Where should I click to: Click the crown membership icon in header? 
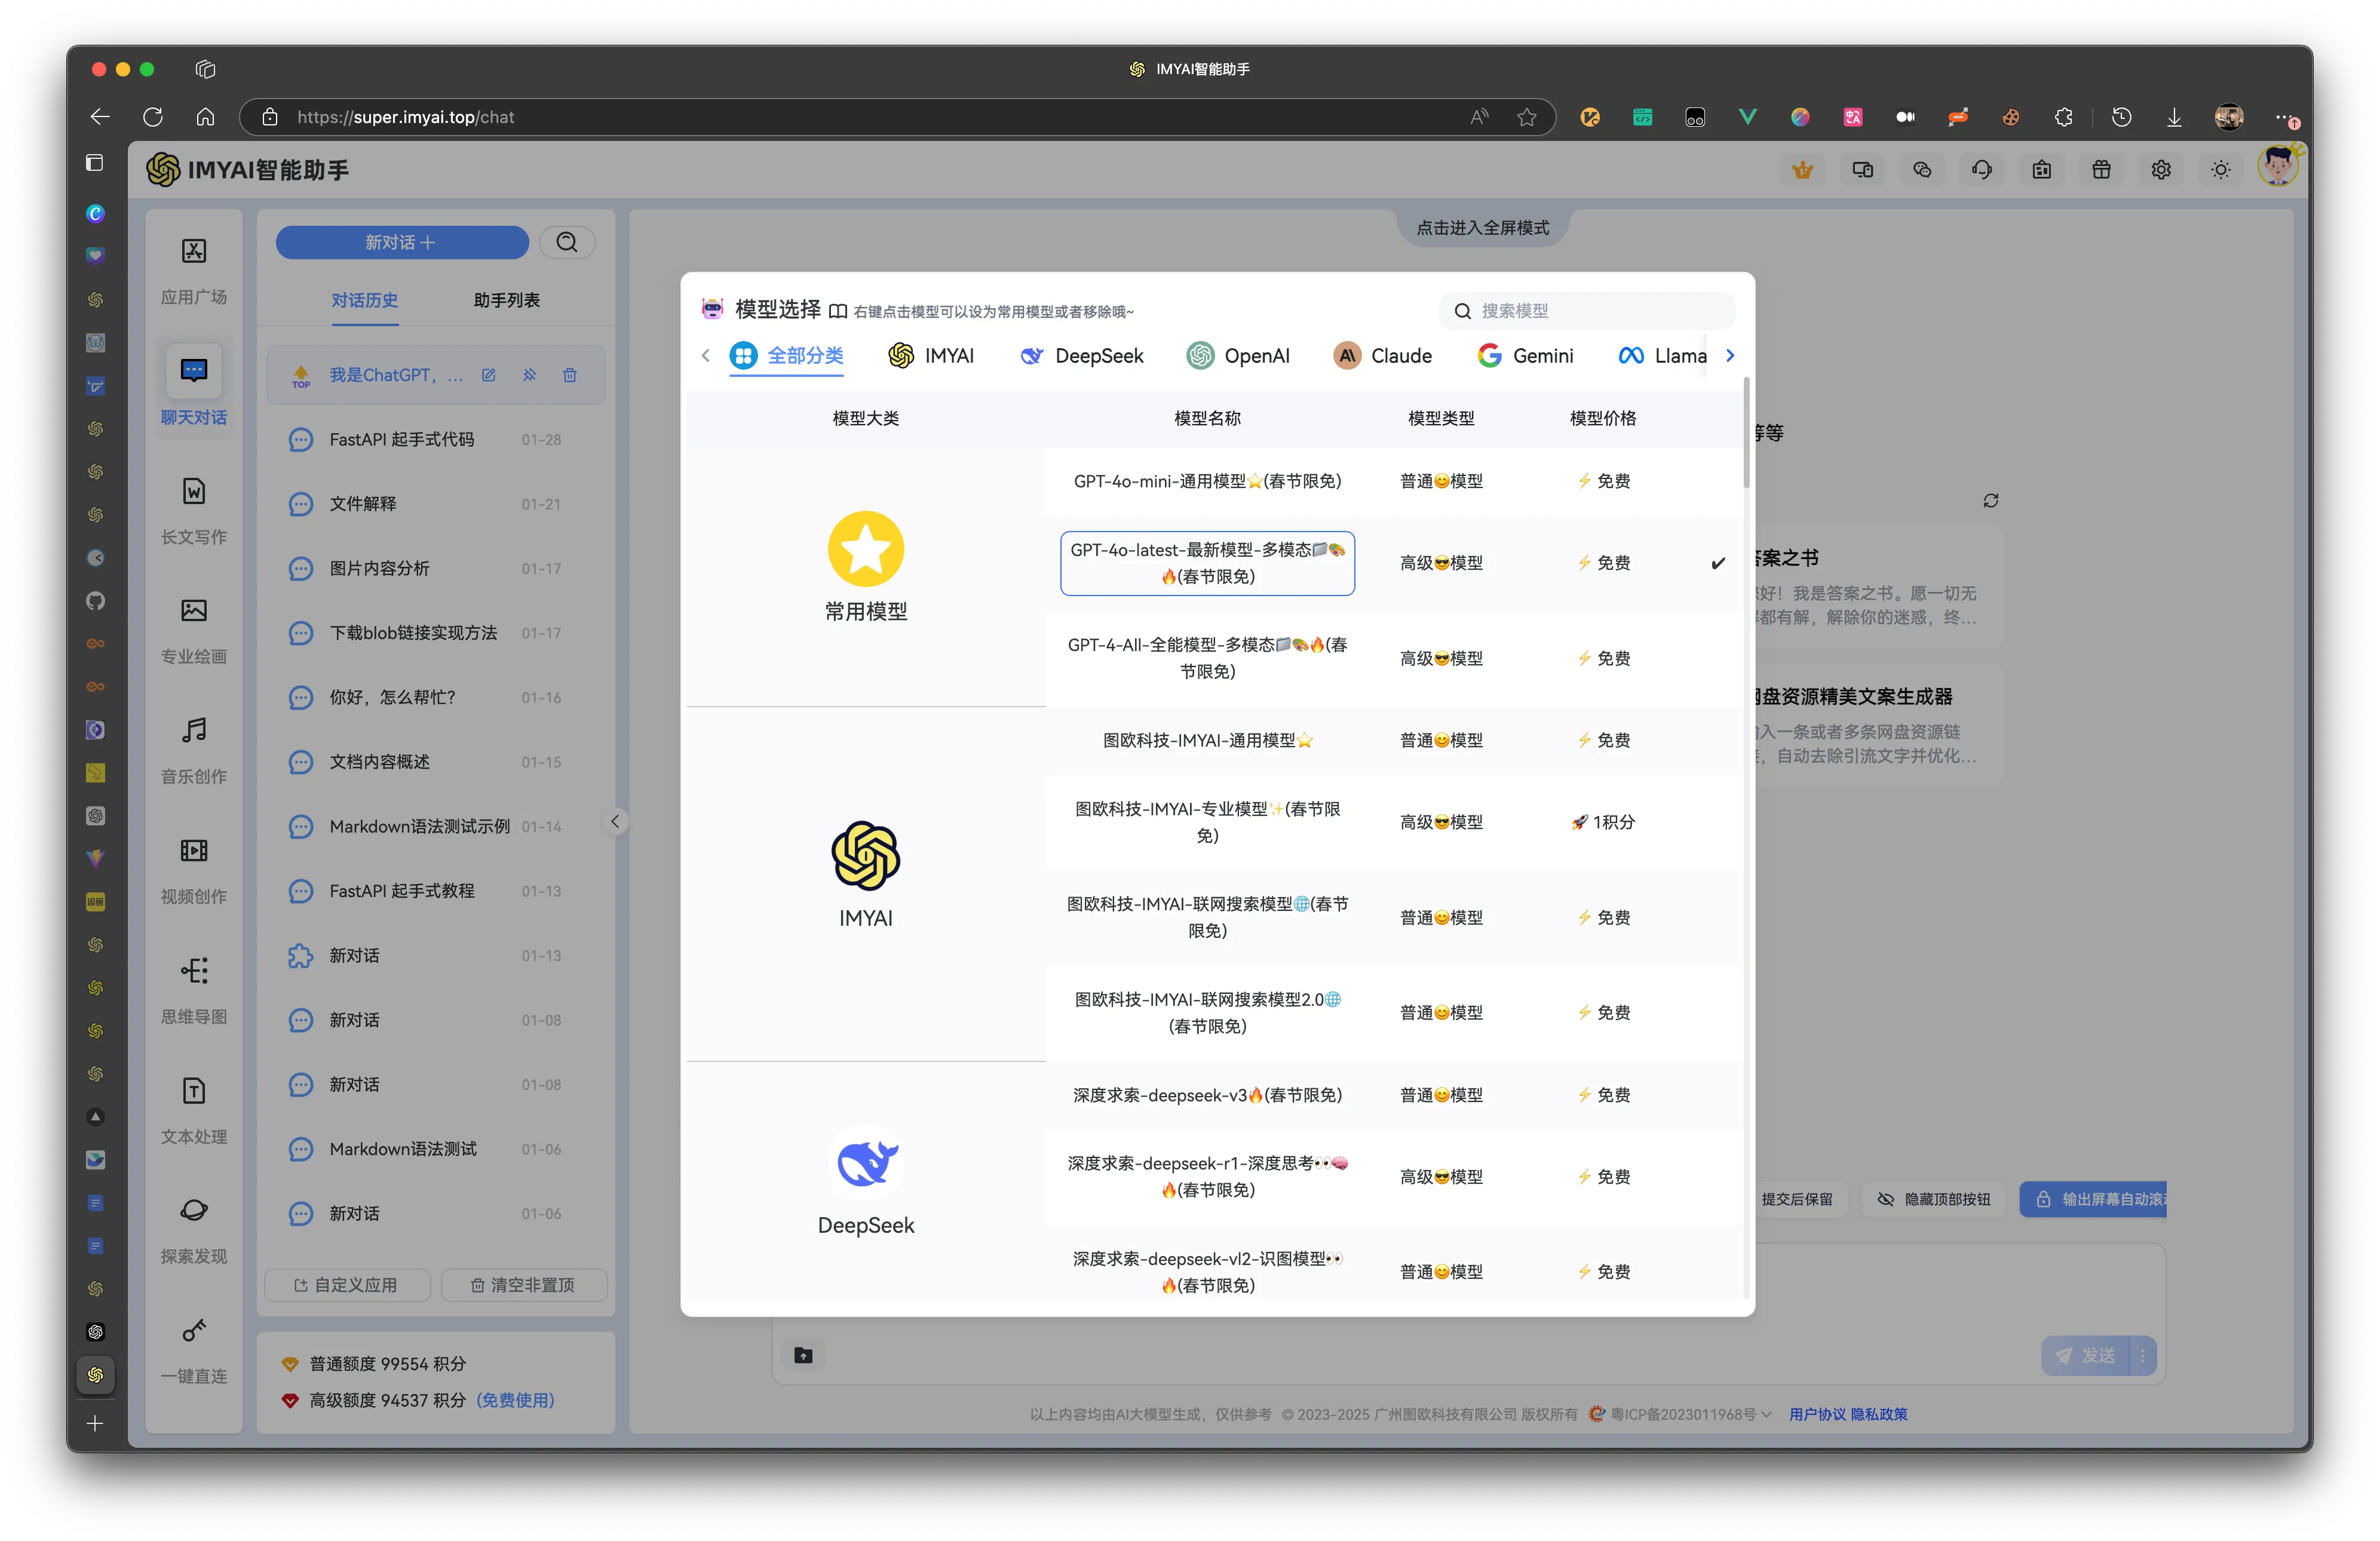[1802, 170]
